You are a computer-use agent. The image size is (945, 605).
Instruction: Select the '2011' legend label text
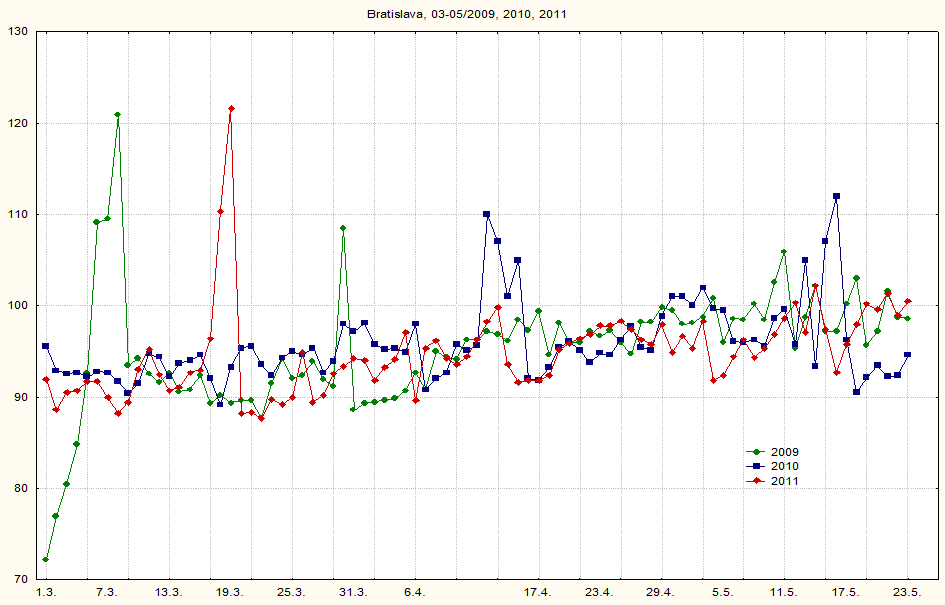coord(785,481)
